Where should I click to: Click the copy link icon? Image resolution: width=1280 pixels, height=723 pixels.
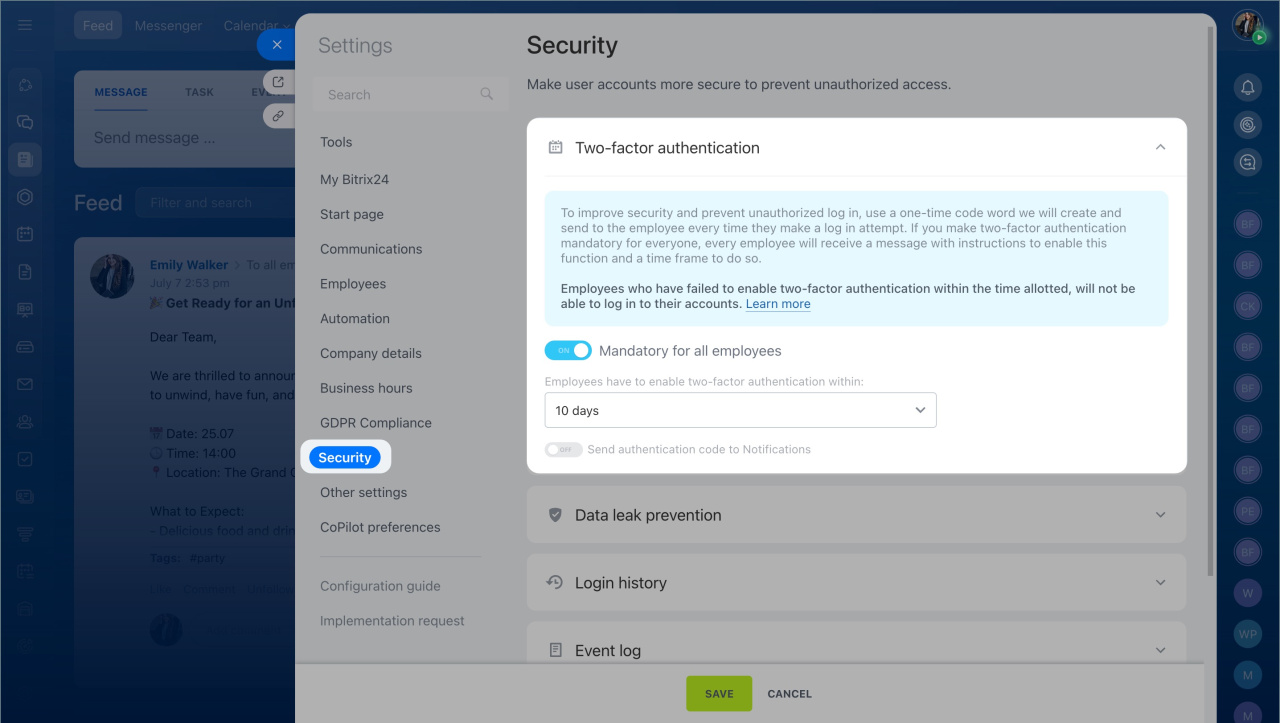(278, 116)
